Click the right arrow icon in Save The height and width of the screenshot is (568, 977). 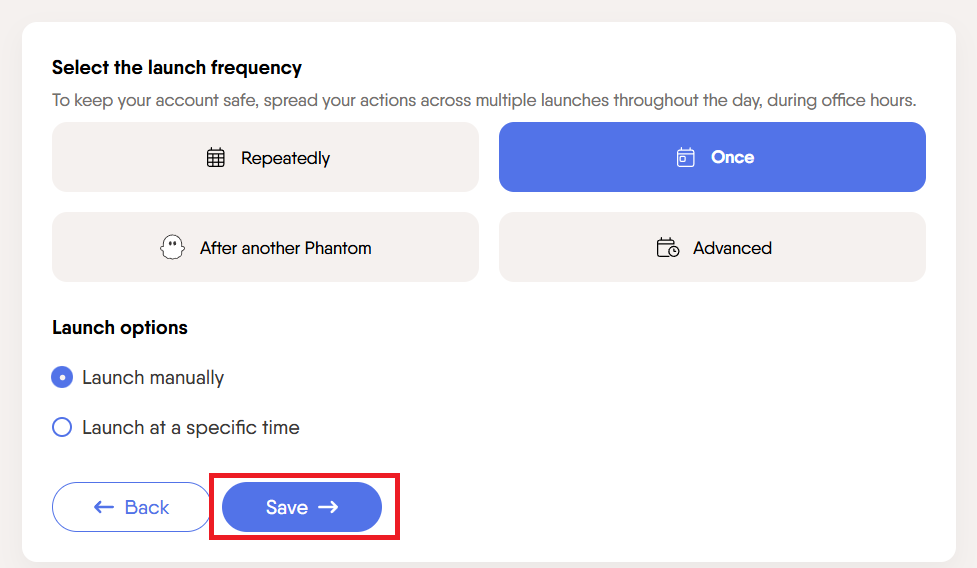point(328,508)
